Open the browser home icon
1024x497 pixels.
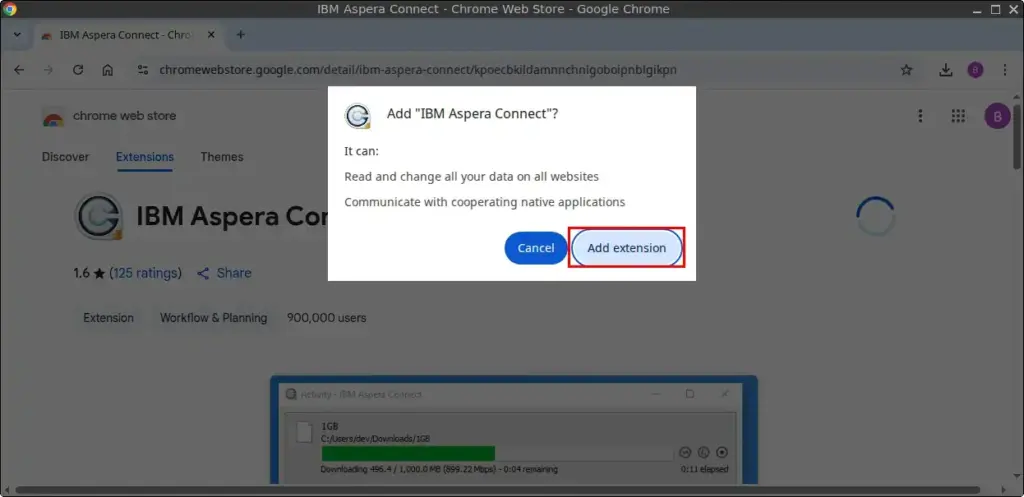[108, 70]
